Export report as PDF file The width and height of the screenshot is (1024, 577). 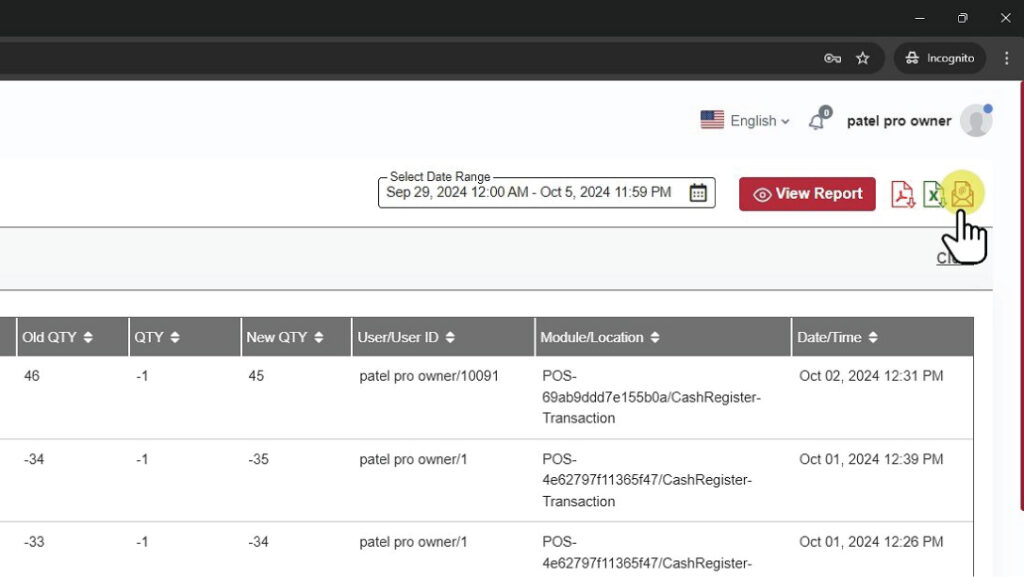point(903,194)
